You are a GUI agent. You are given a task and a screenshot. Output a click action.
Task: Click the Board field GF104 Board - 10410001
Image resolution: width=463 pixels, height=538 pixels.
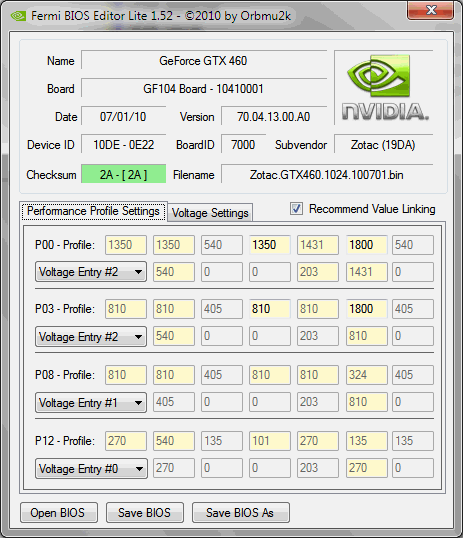tap(204, 89)
